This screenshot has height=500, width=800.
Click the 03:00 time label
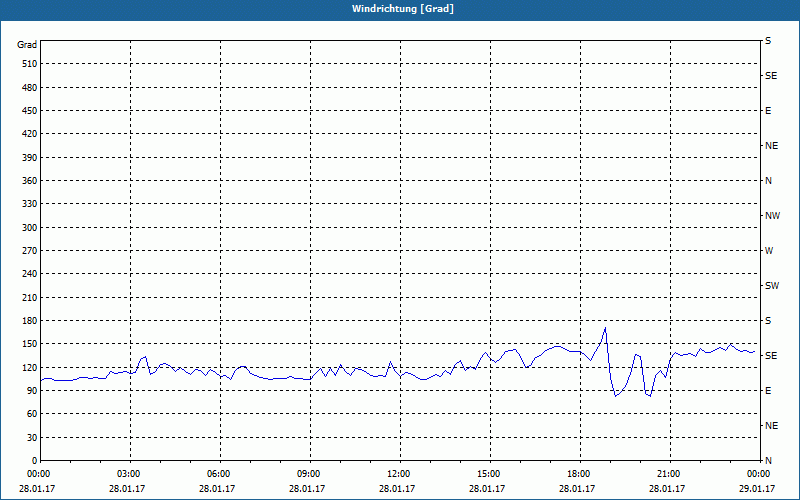click(131, 474)
